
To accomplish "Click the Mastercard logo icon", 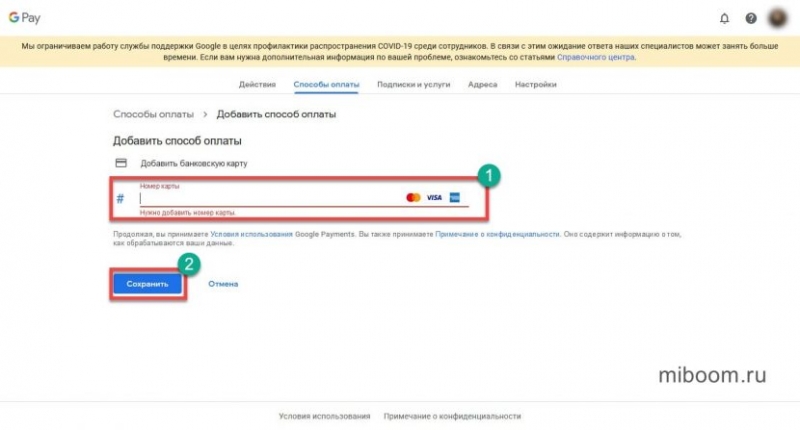I will (x=413, y=197).
